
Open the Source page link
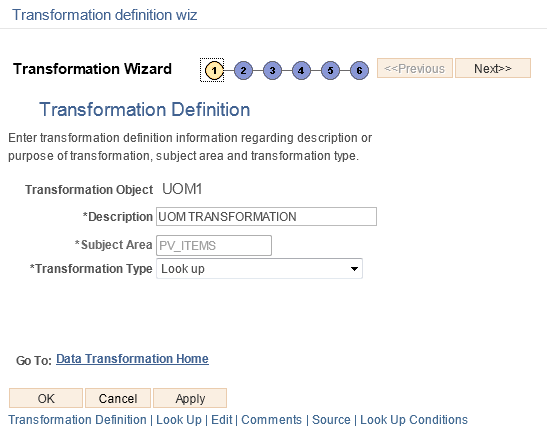click(331, 420)
